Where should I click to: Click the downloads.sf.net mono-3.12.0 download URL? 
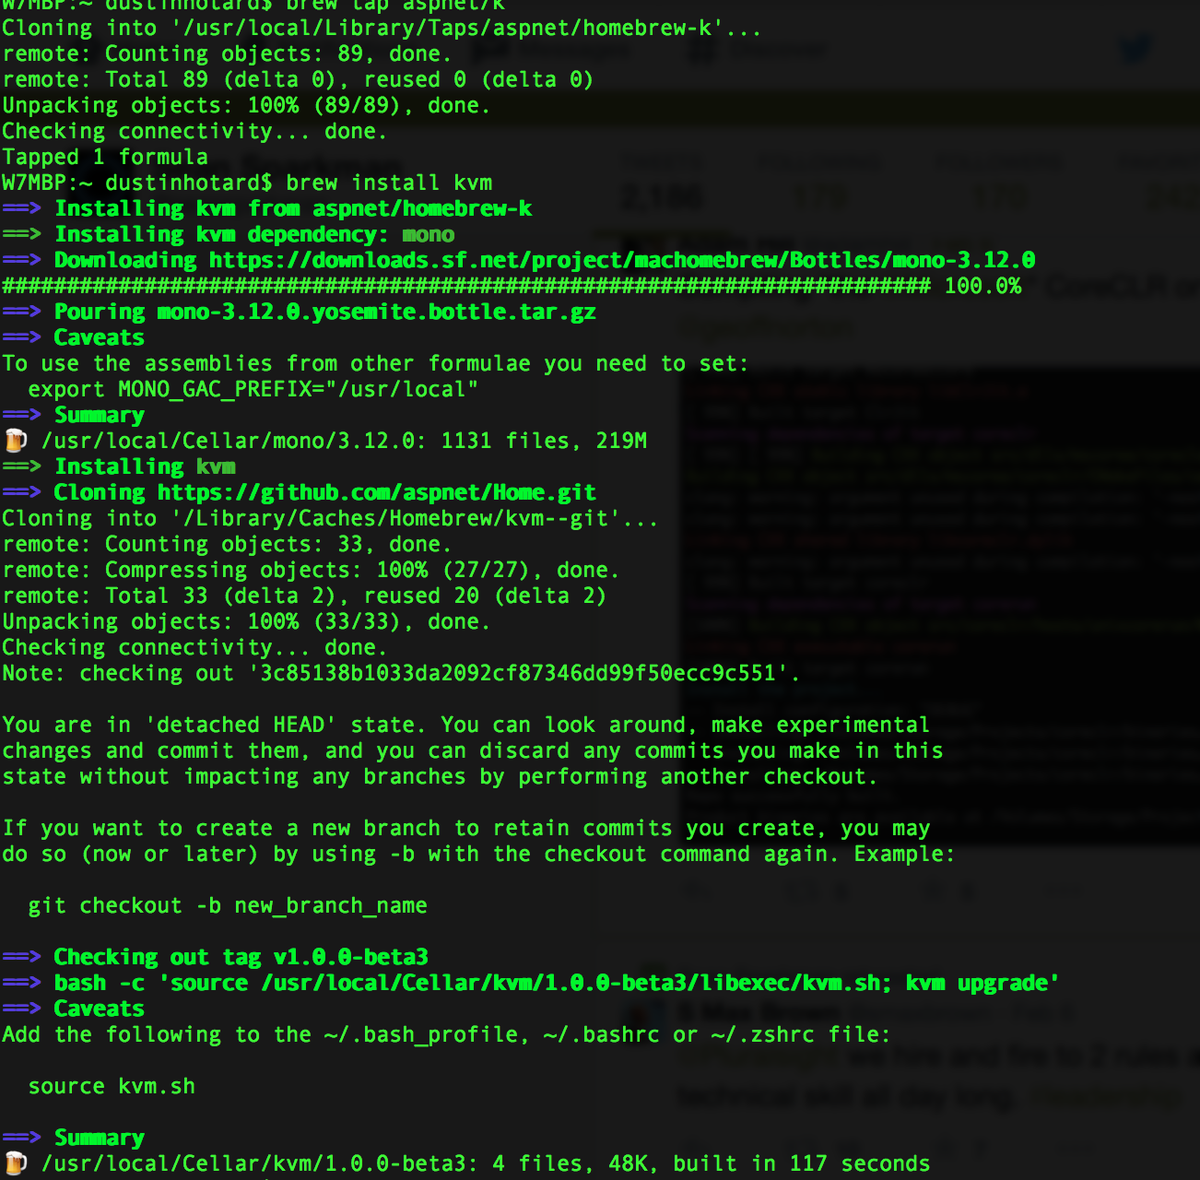point(622,260)
